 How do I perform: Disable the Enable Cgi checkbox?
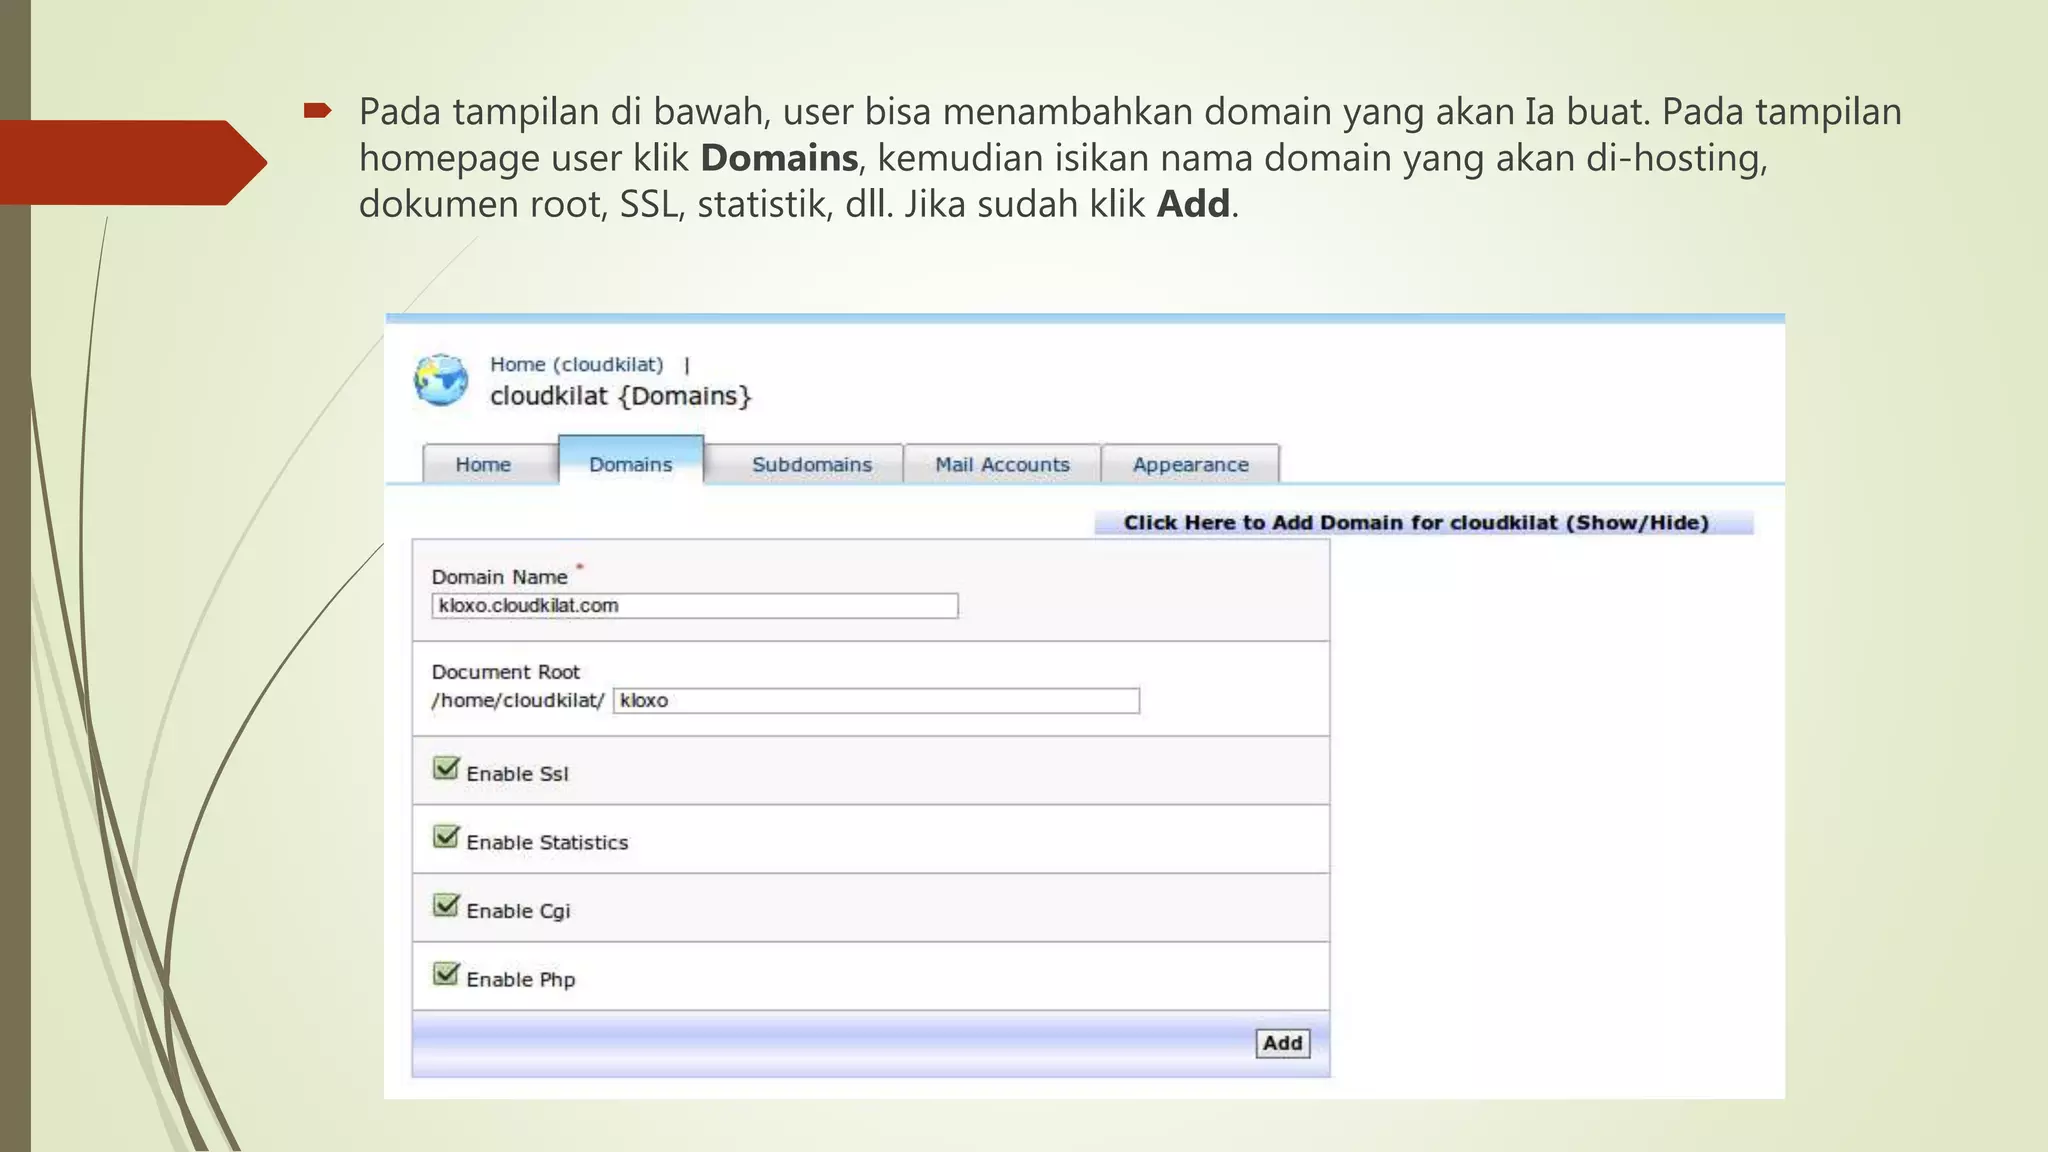(446, 906)
